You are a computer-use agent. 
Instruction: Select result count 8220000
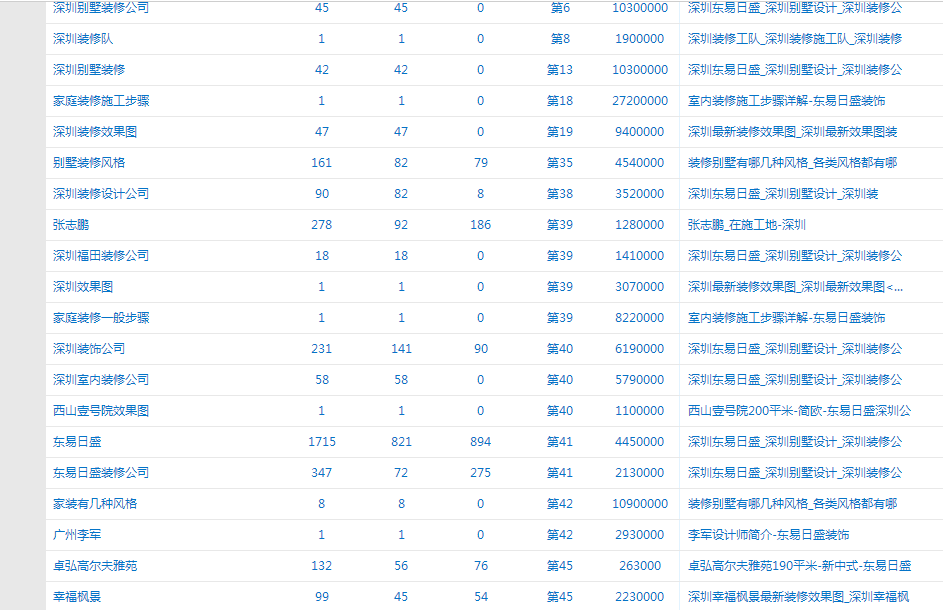(640, 318)
